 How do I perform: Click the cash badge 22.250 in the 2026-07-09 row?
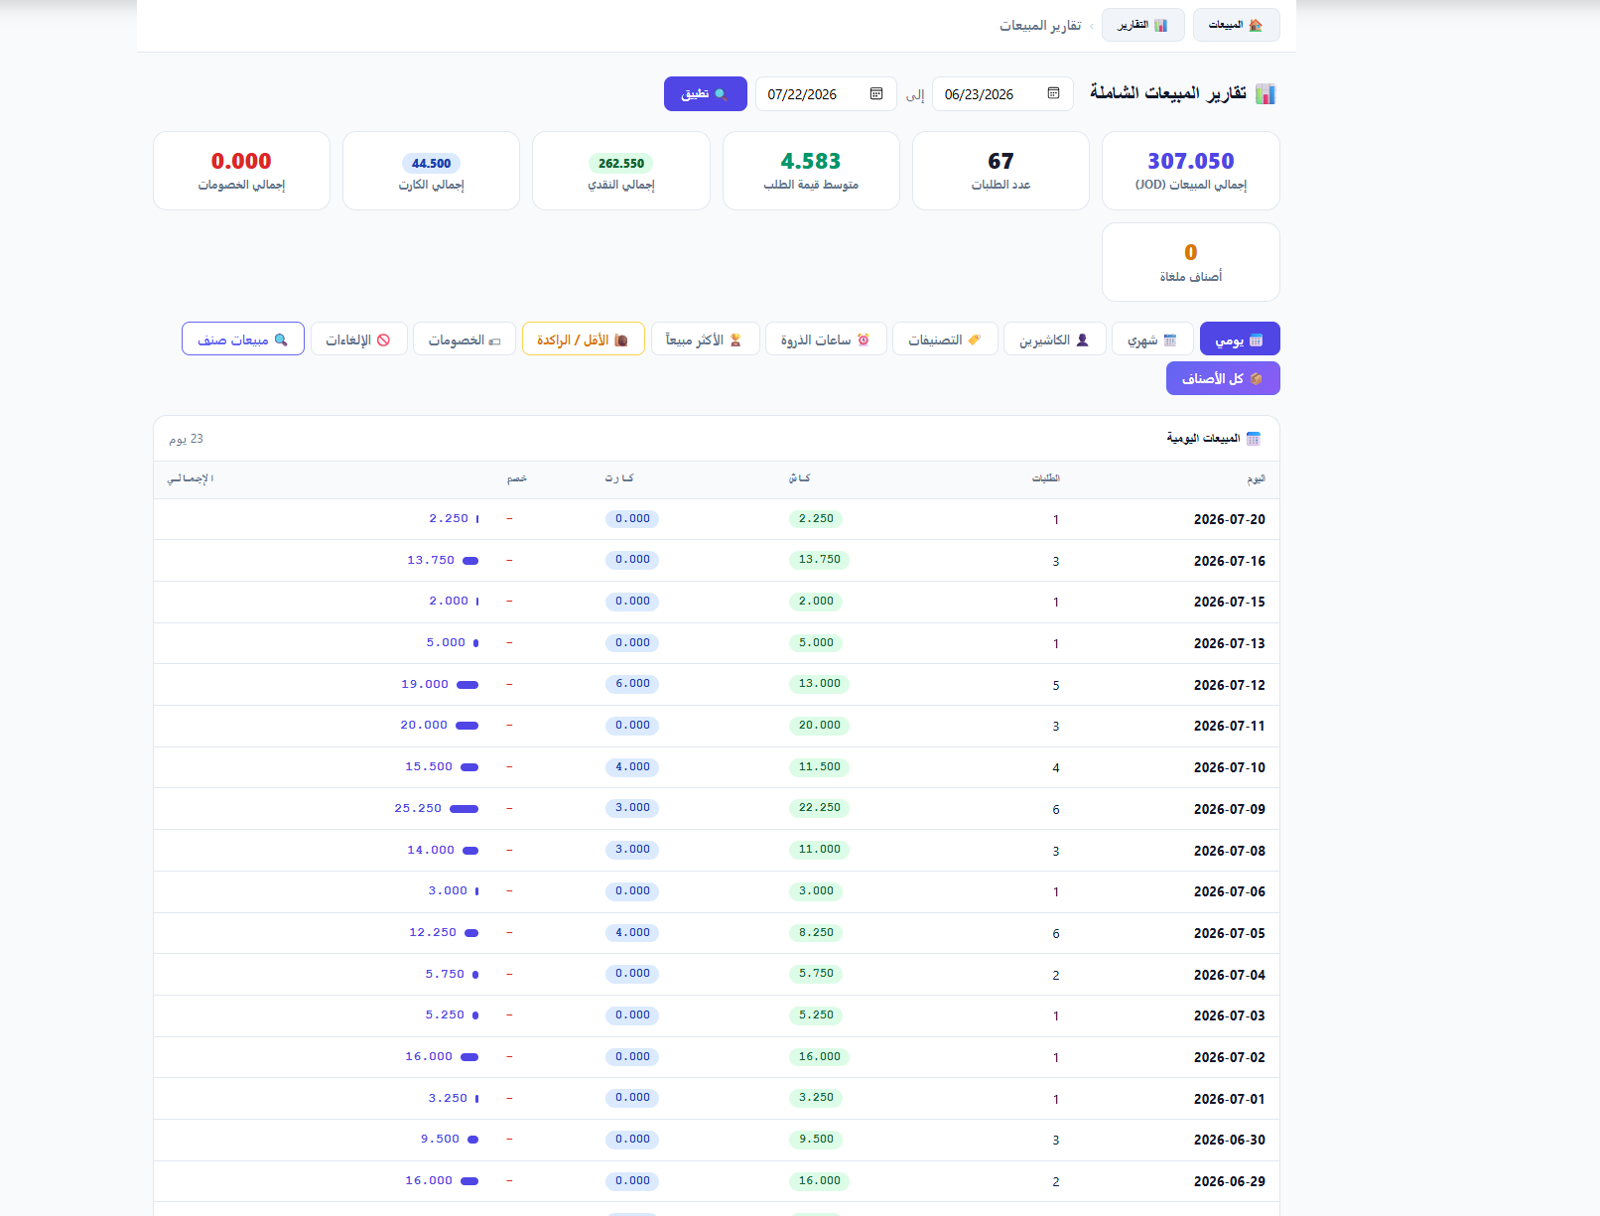pyautogui.click(x=819, y=808)
